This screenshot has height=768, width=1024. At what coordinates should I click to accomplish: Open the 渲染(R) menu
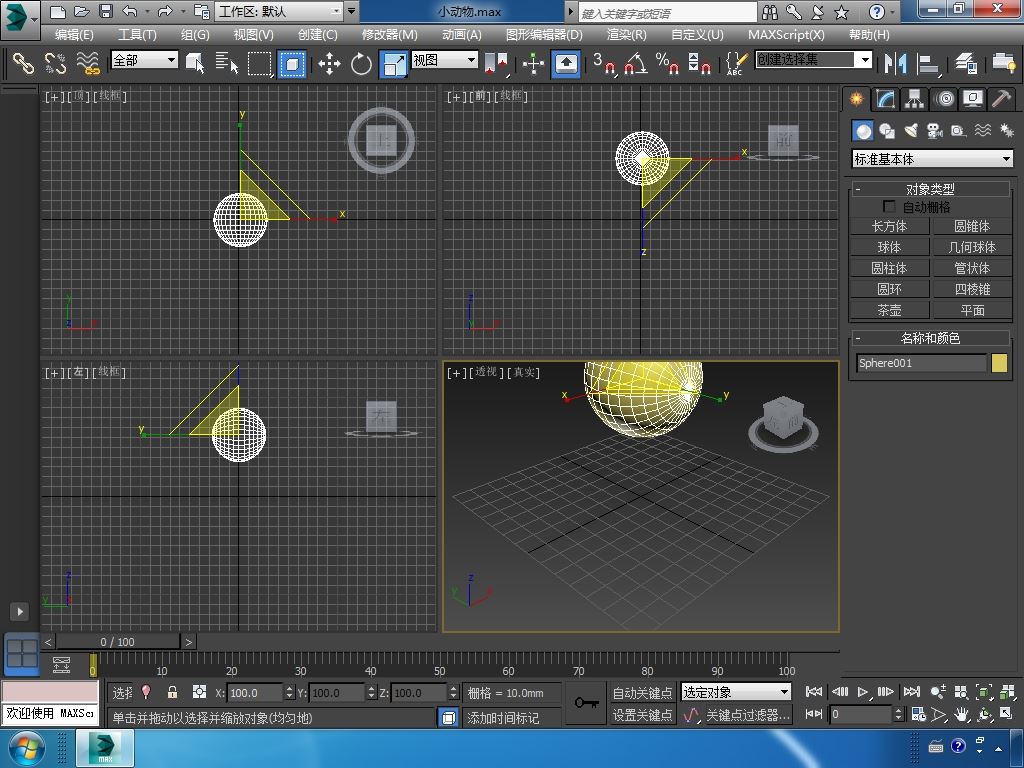click(626, 34)
